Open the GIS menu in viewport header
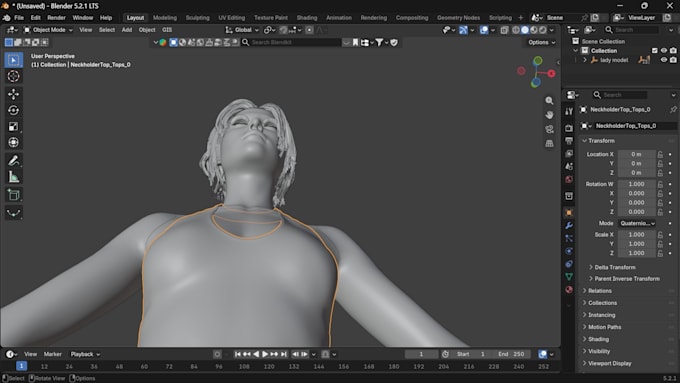 click(x=167, y=30)
